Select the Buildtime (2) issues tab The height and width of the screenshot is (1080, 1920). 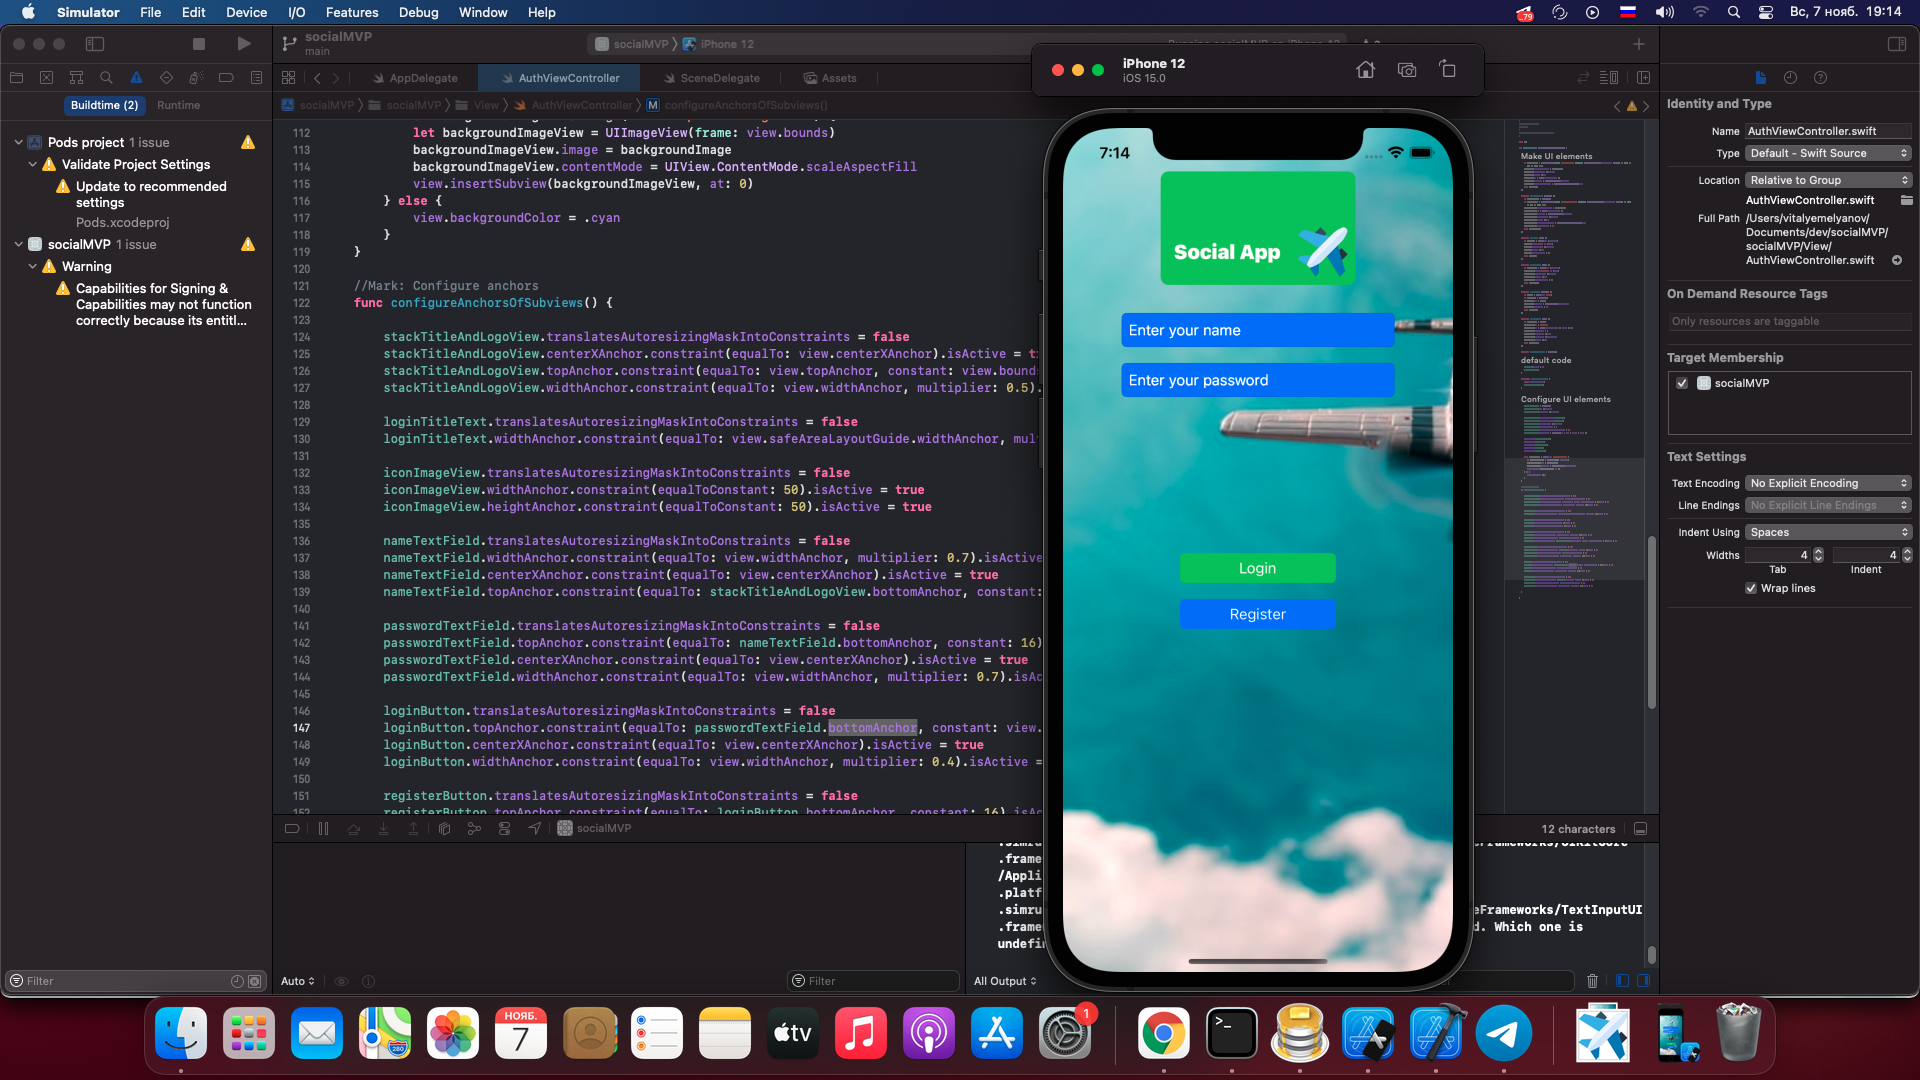click(104, 105)
